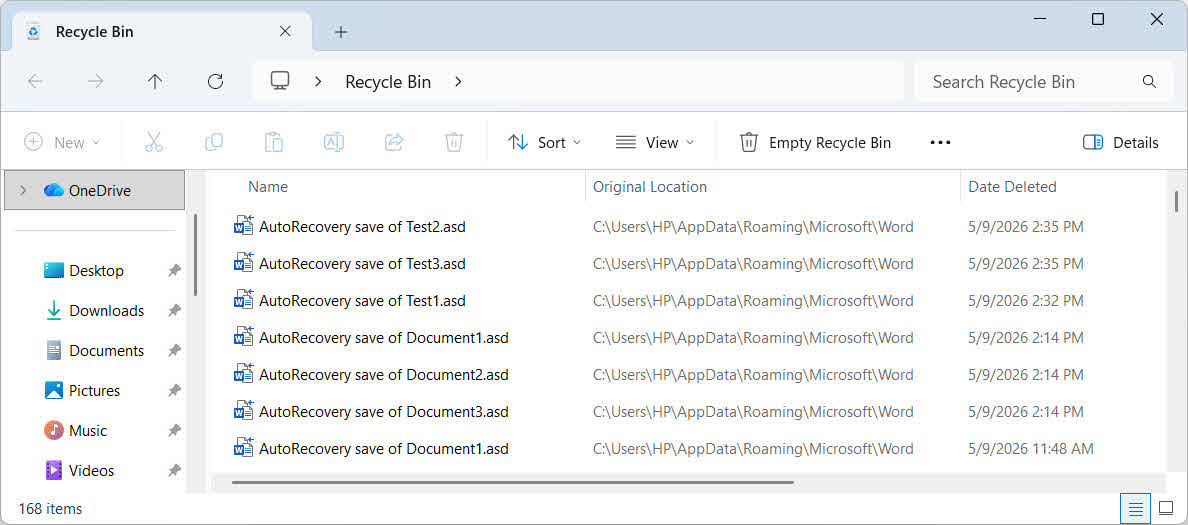1188x525 pixels.
Task: Select AutoRecovery save of Document3.asd
Action: click(383, 411)
